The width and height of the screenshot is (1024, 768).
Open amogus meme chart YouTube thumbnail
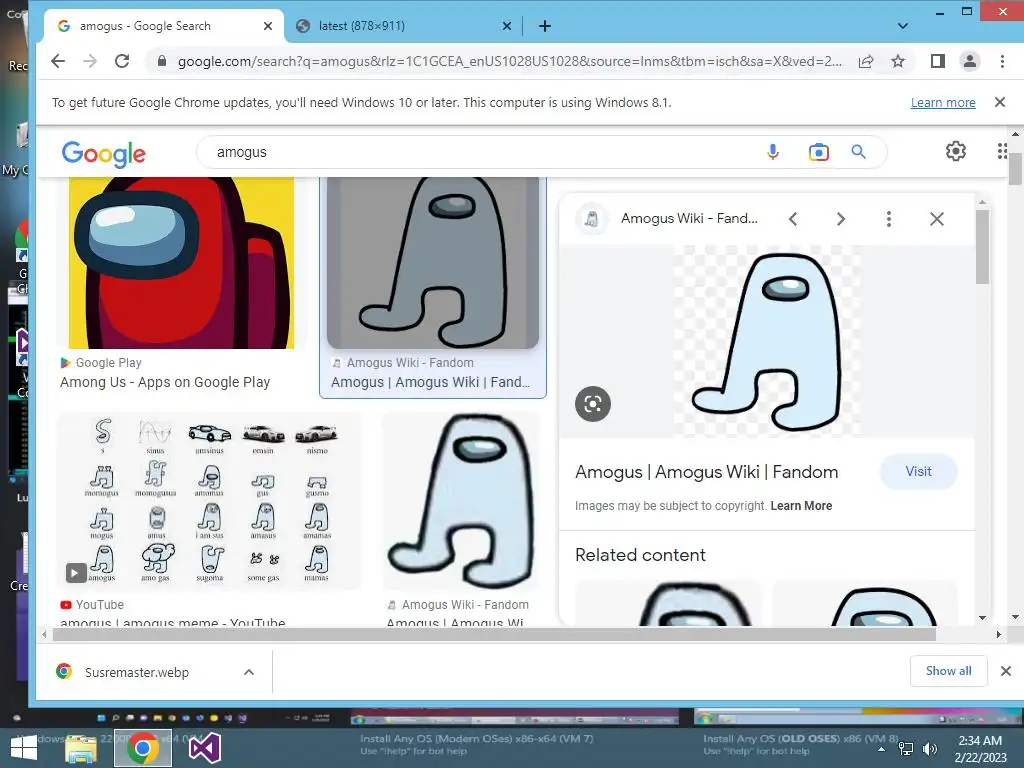[209, 501]
